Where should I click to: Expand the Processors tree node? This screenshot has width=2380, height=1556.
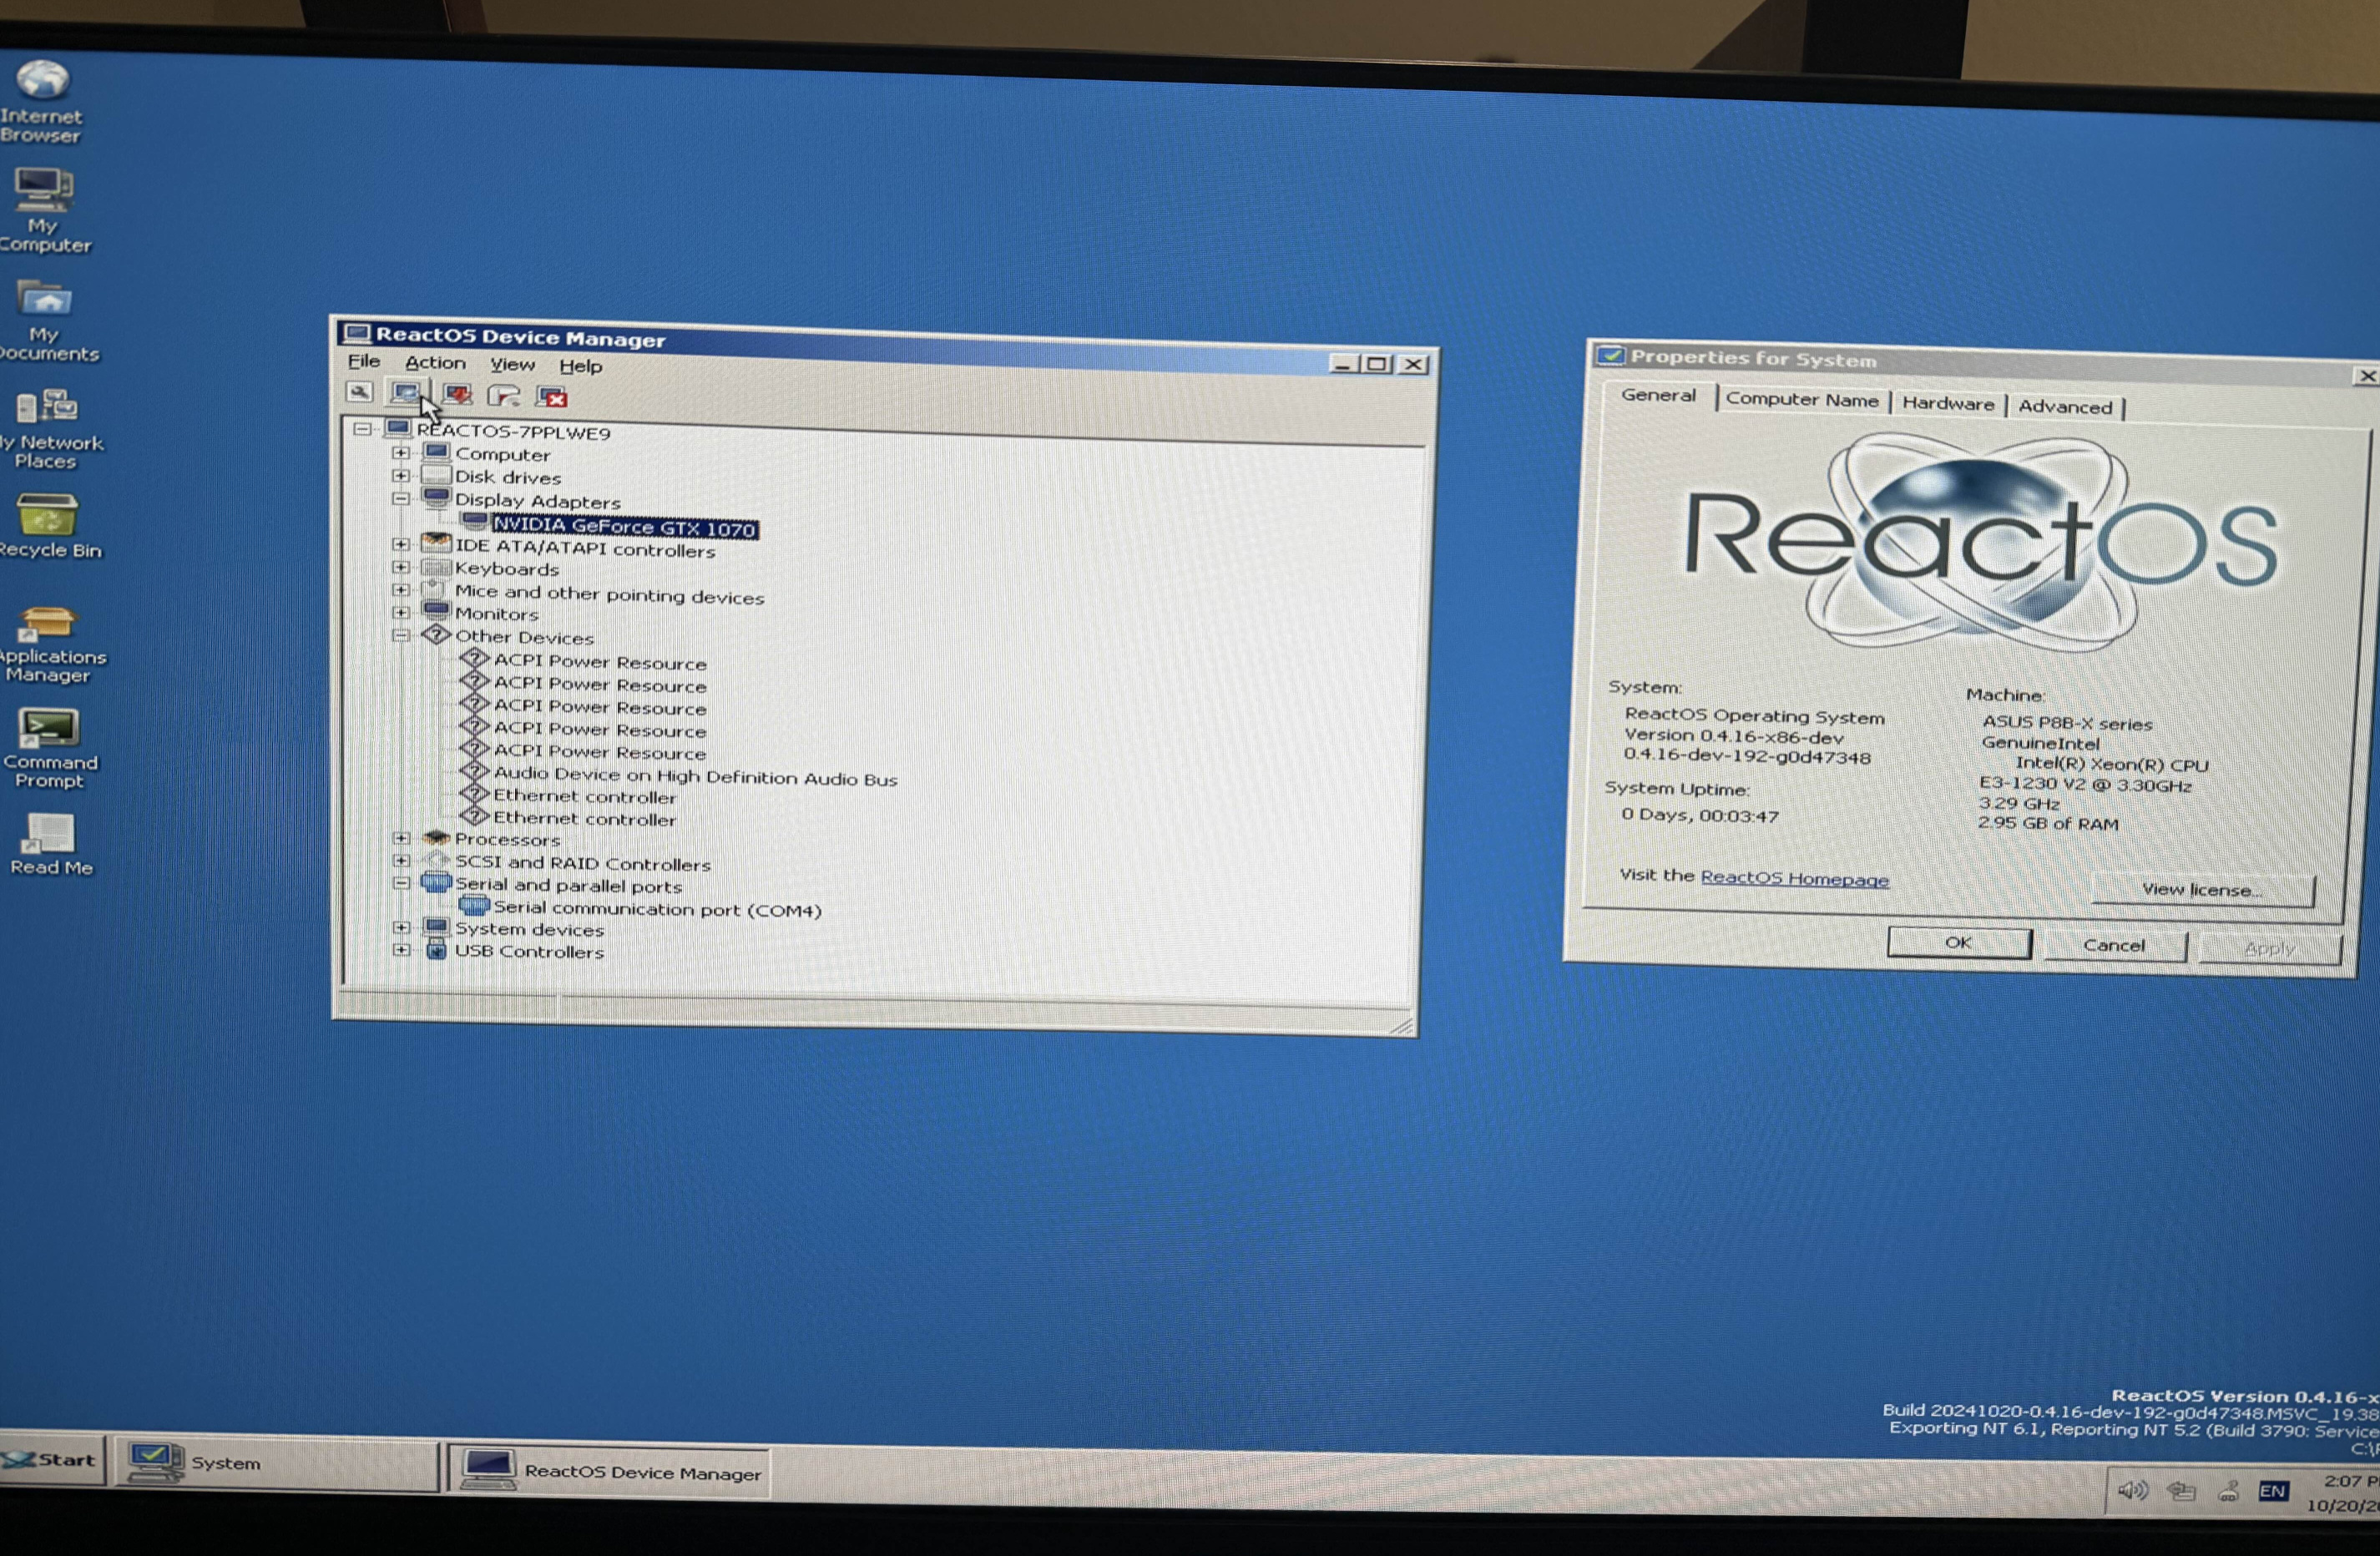click(401, 840)
